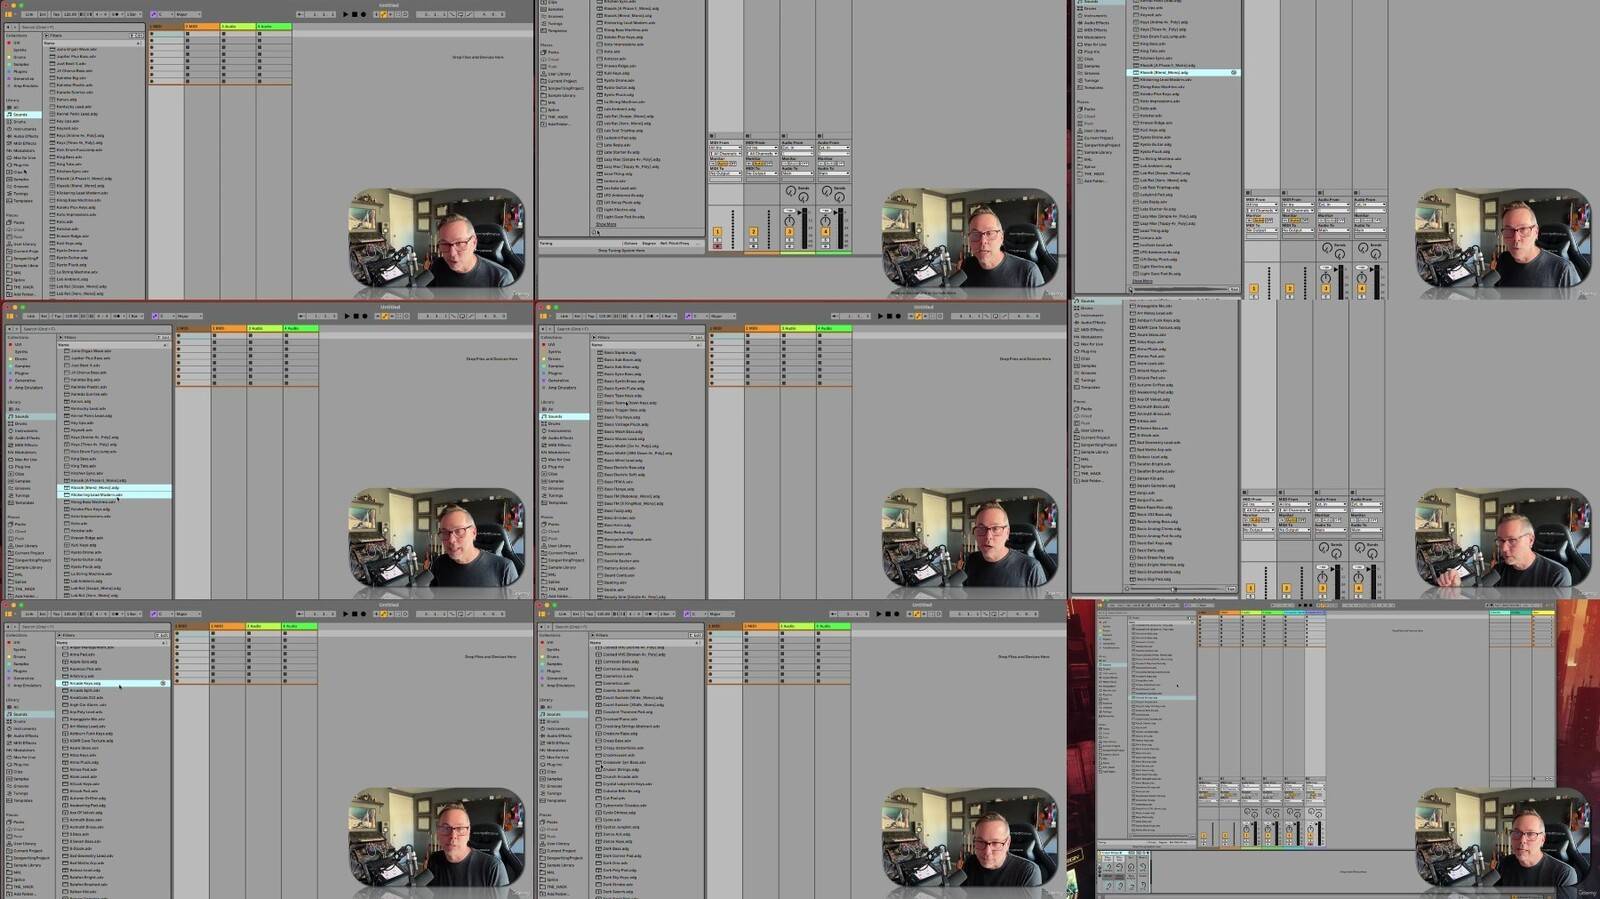Deactivate track 4 via yellow button, top-middle frame
Viewport: 1600px width, 899px height.
click(825, 232)
